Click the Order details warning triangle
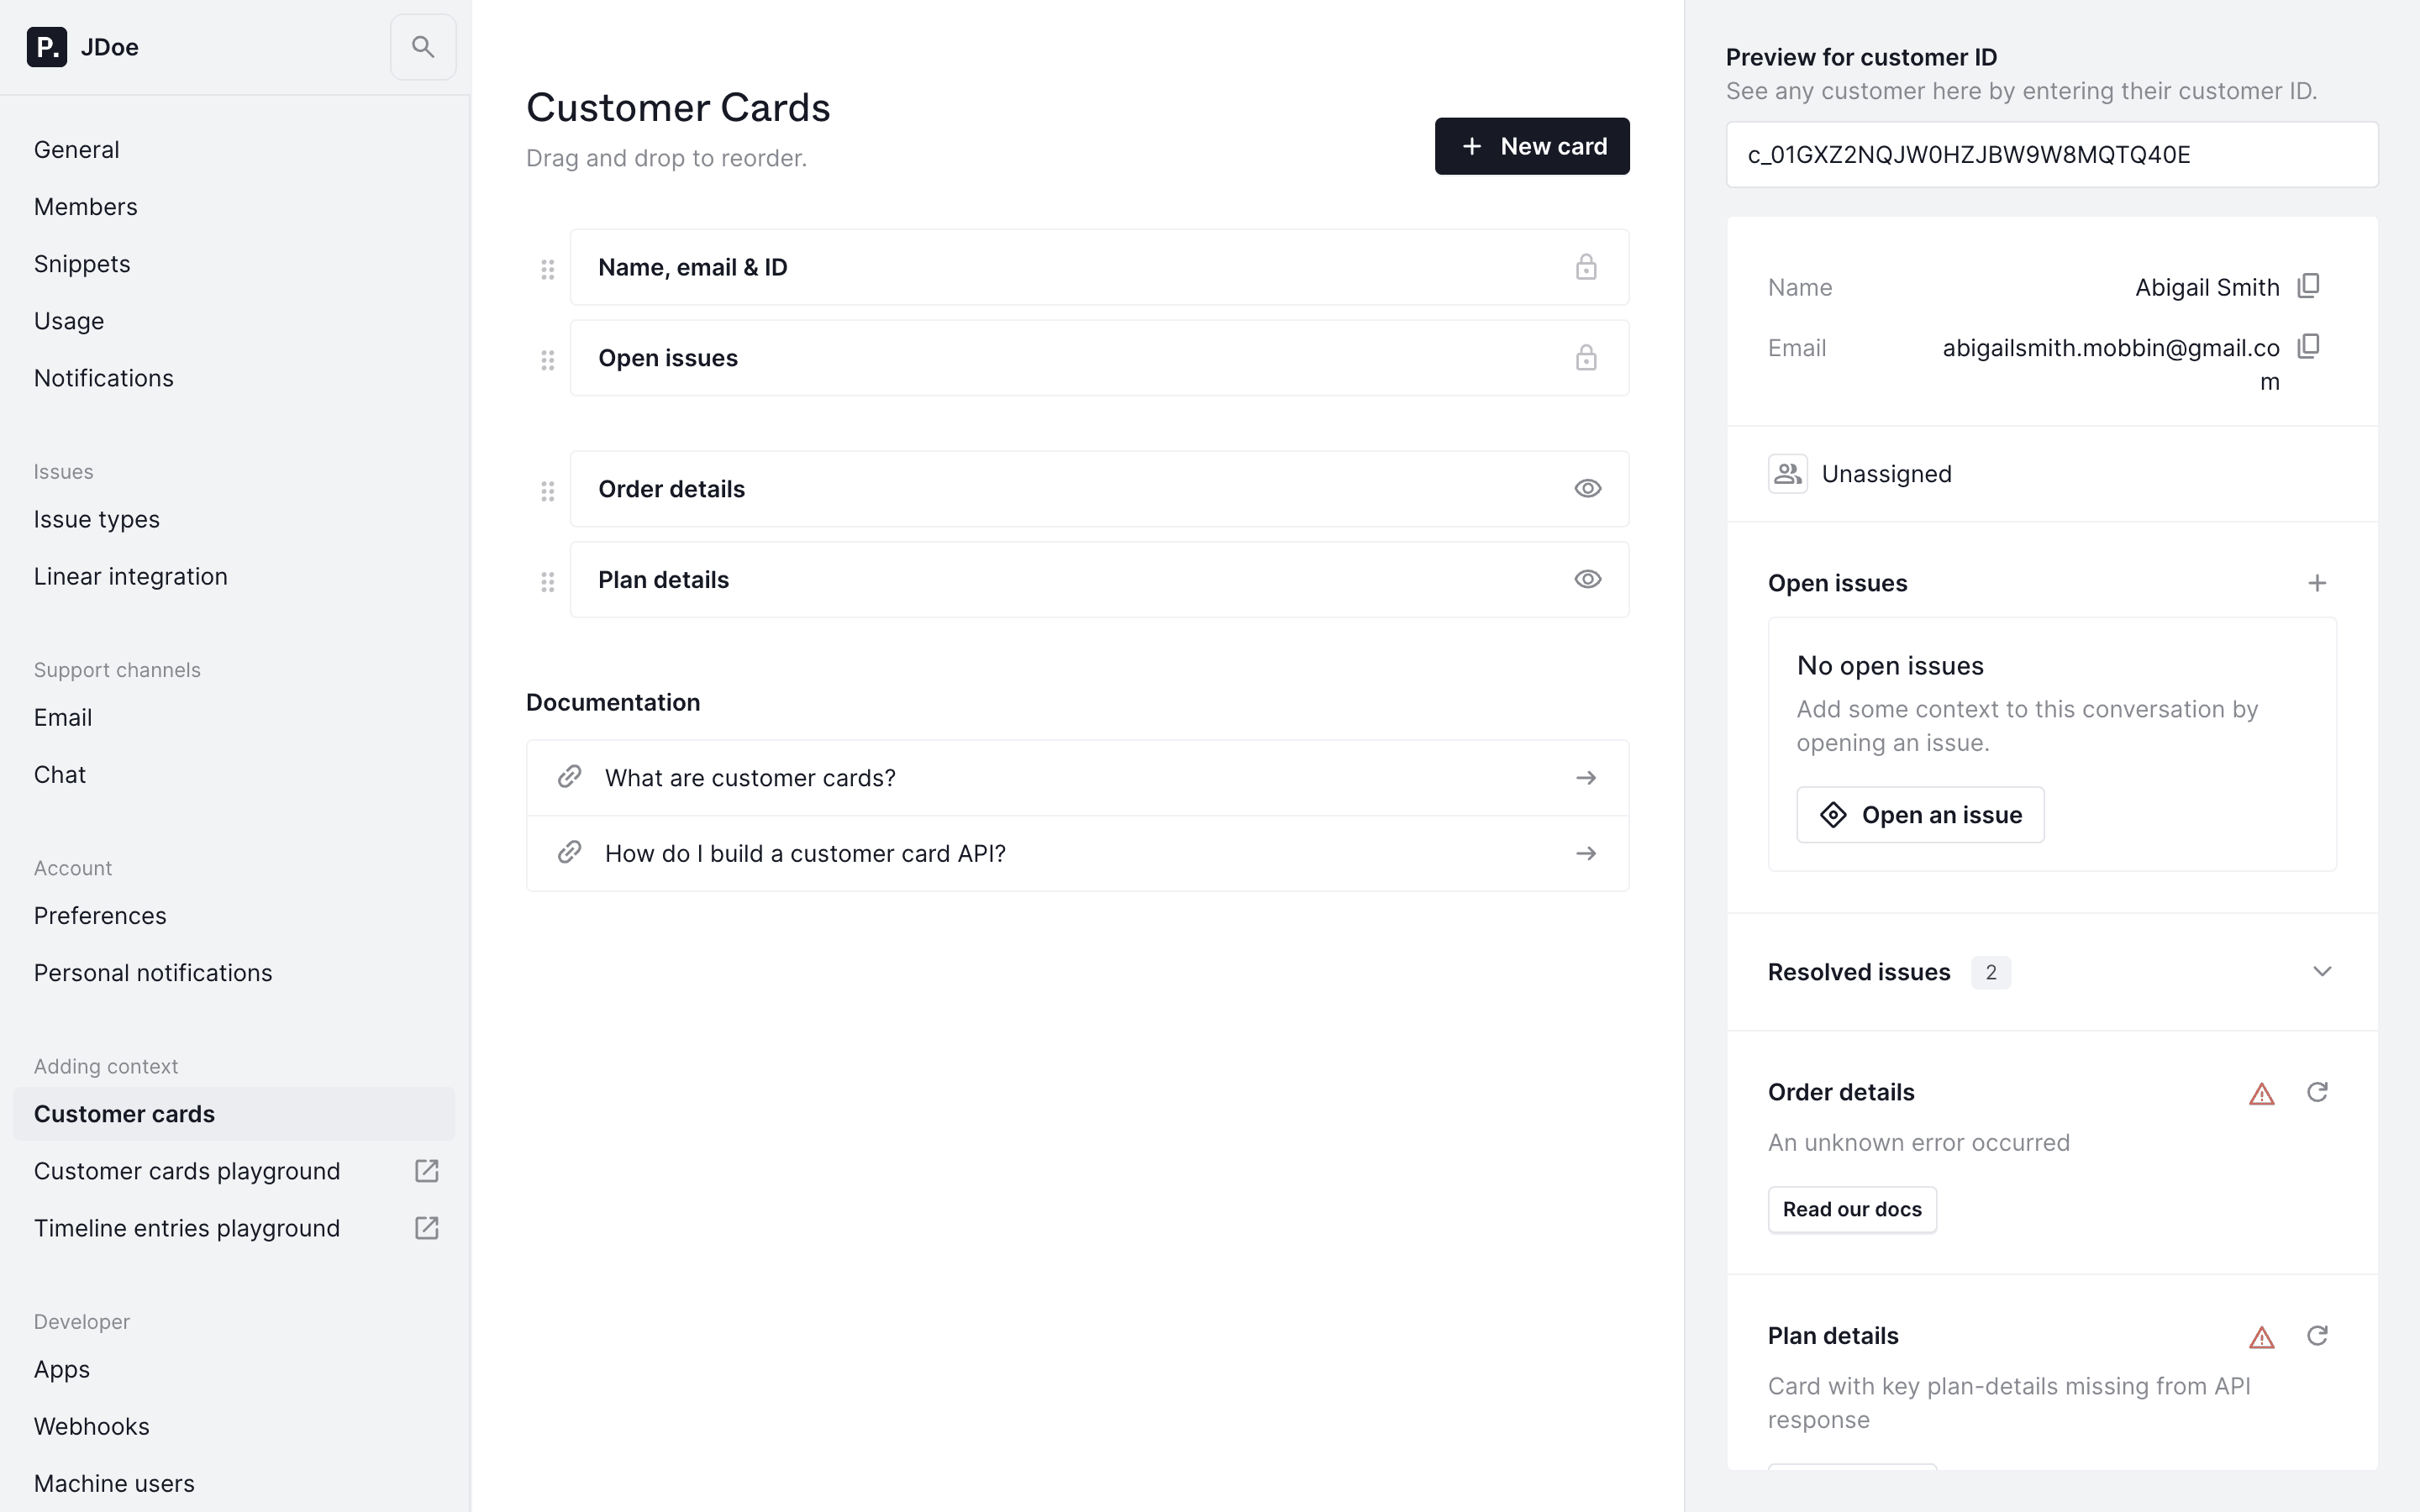Image resolution: width=2420 pixels, height=1512 pixels. point(2261,1094)
